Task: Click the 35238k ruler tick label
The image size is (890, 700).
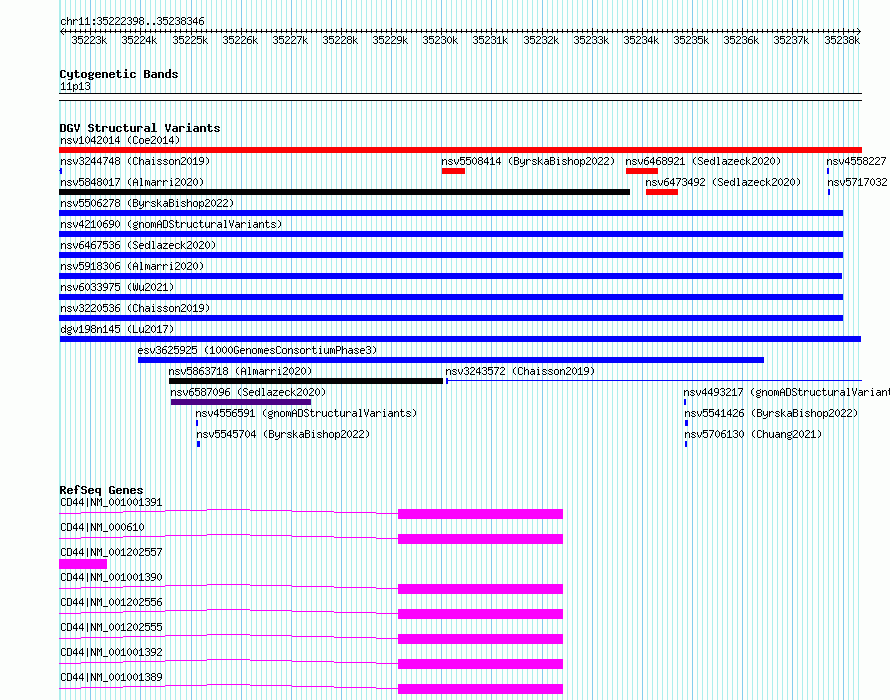Action: [x=842, y=40]
